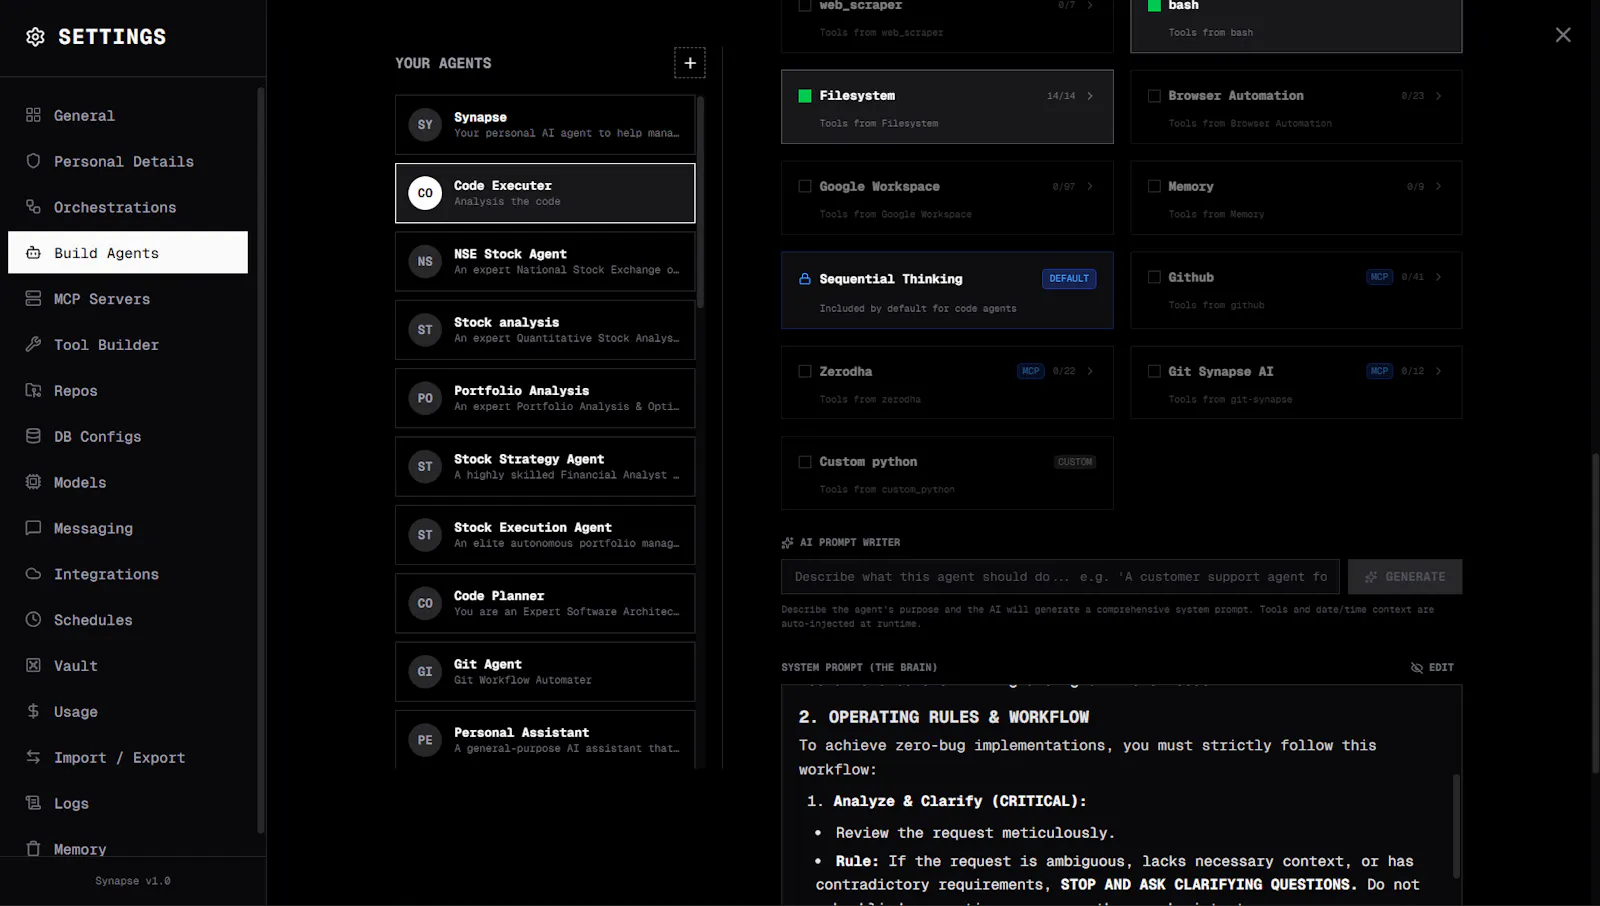The image size is (1600, 906).
Task: Open the Personal Details section
Action: (x=128, y=161)
